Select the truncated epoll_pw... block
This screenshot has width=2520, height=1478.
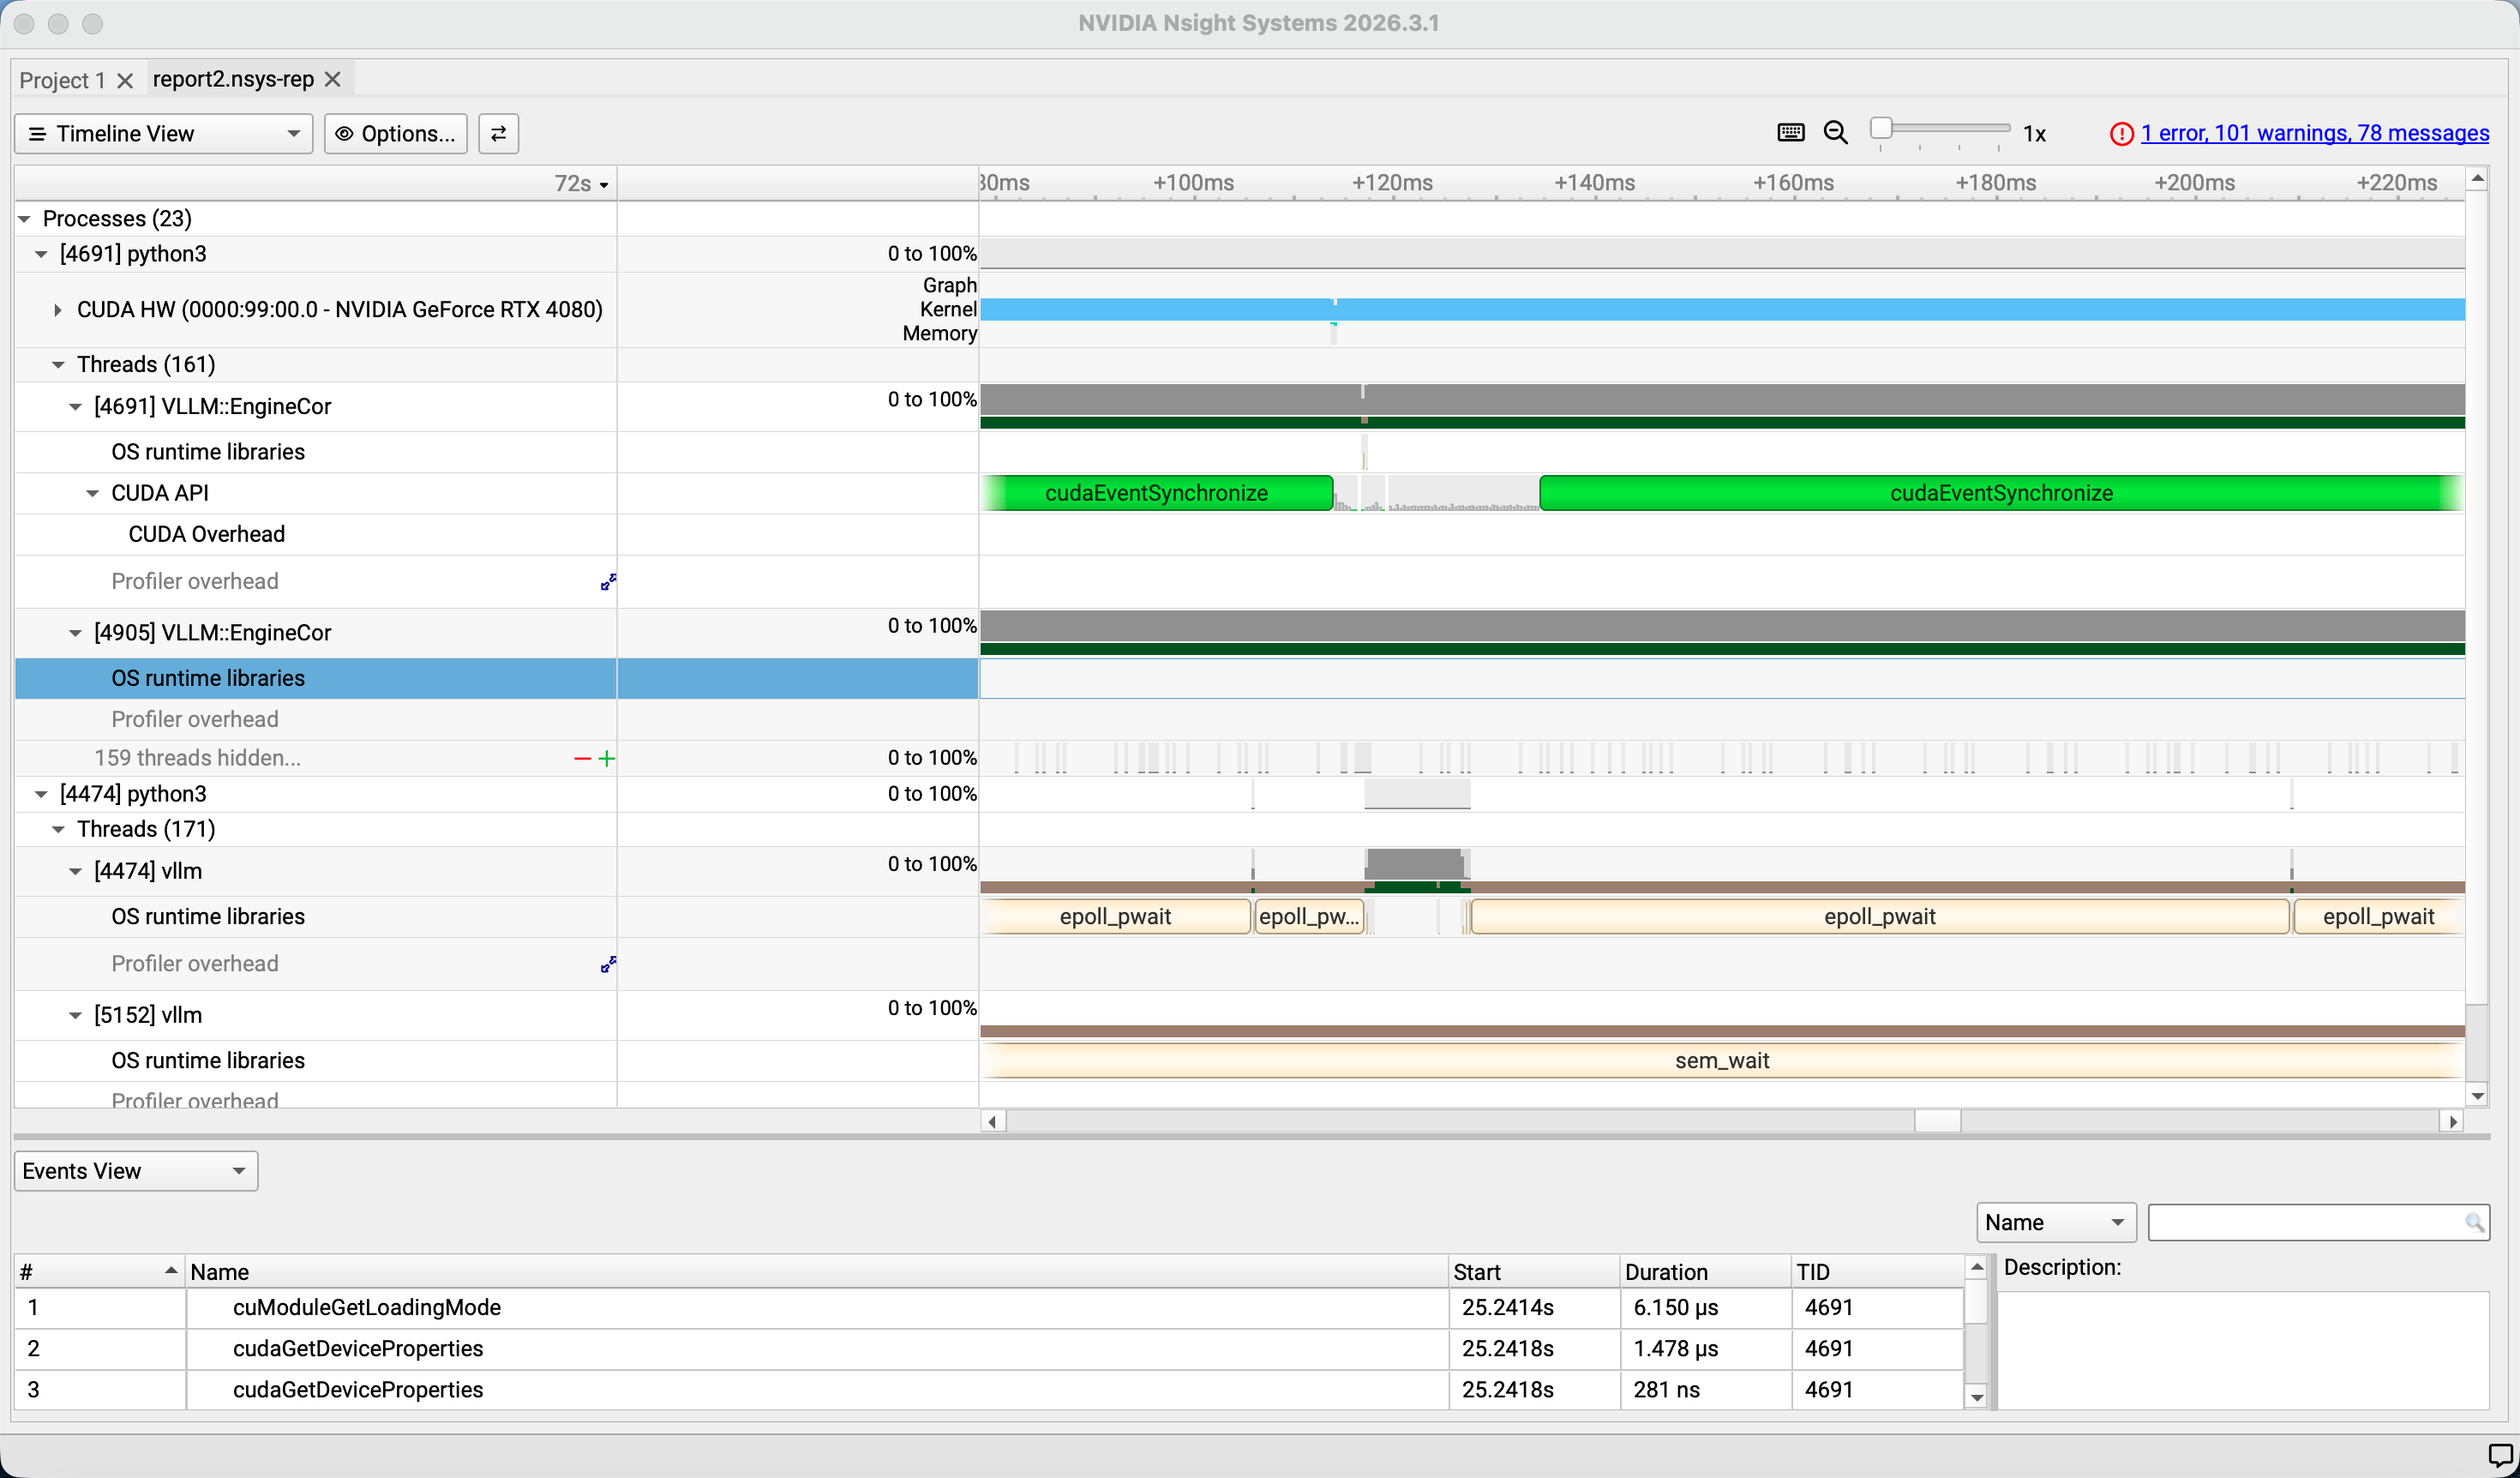click(1308, 916)
